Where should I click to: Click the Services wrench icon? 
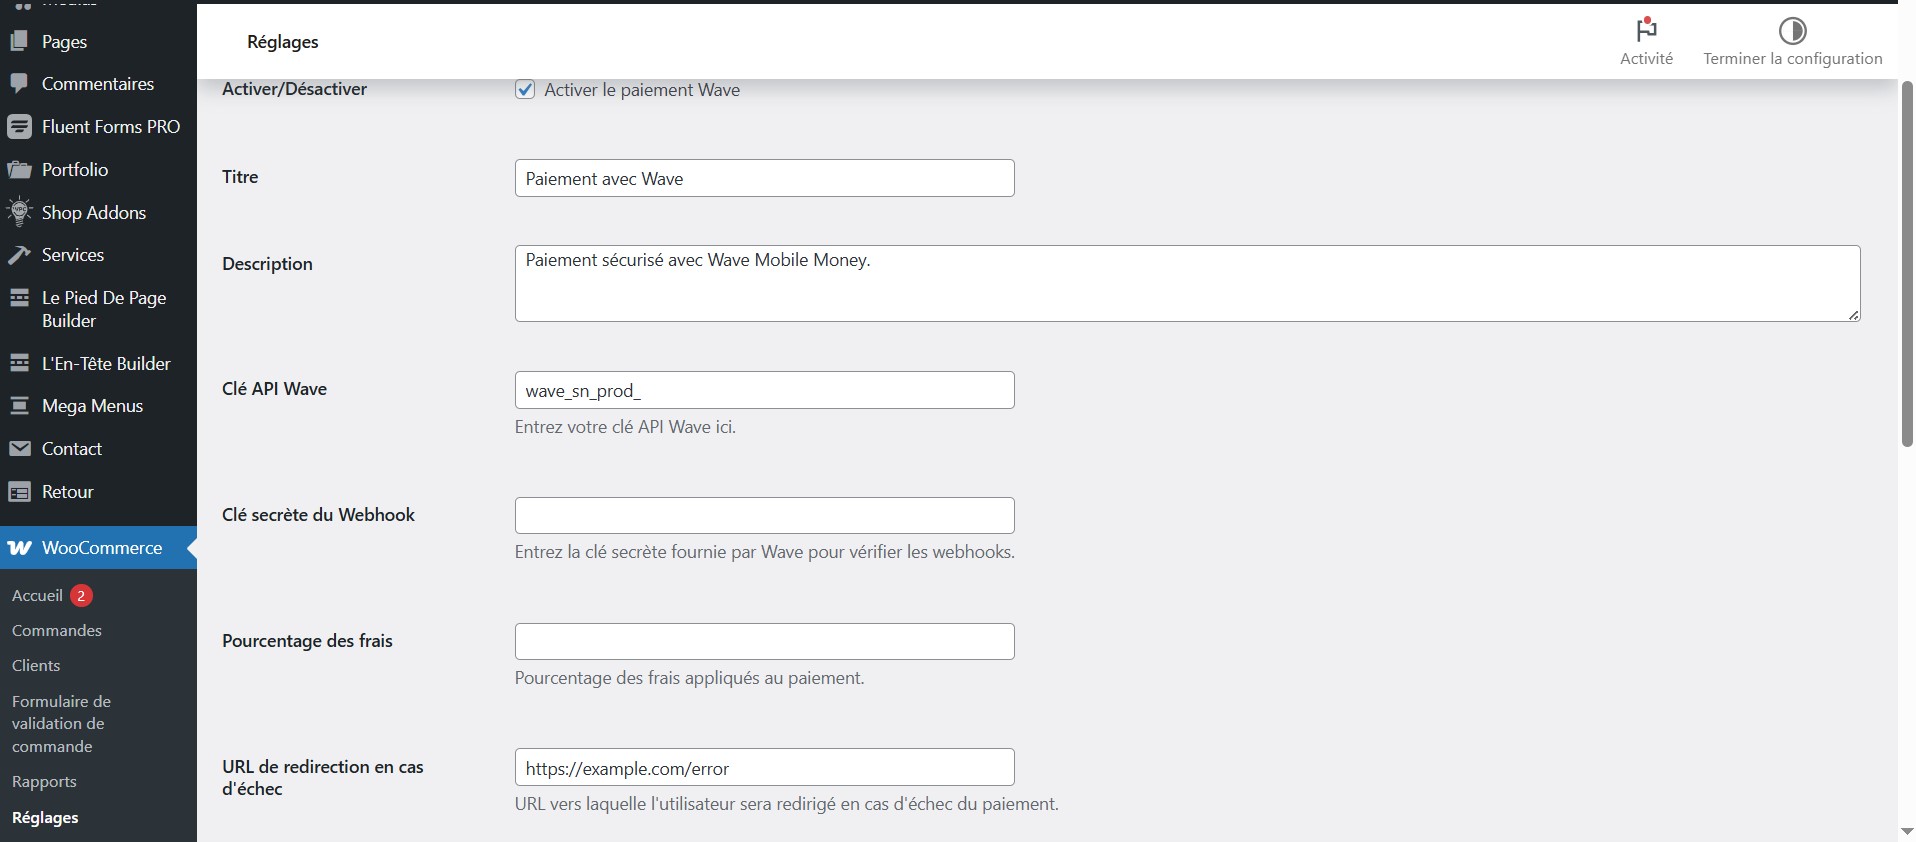19,255
